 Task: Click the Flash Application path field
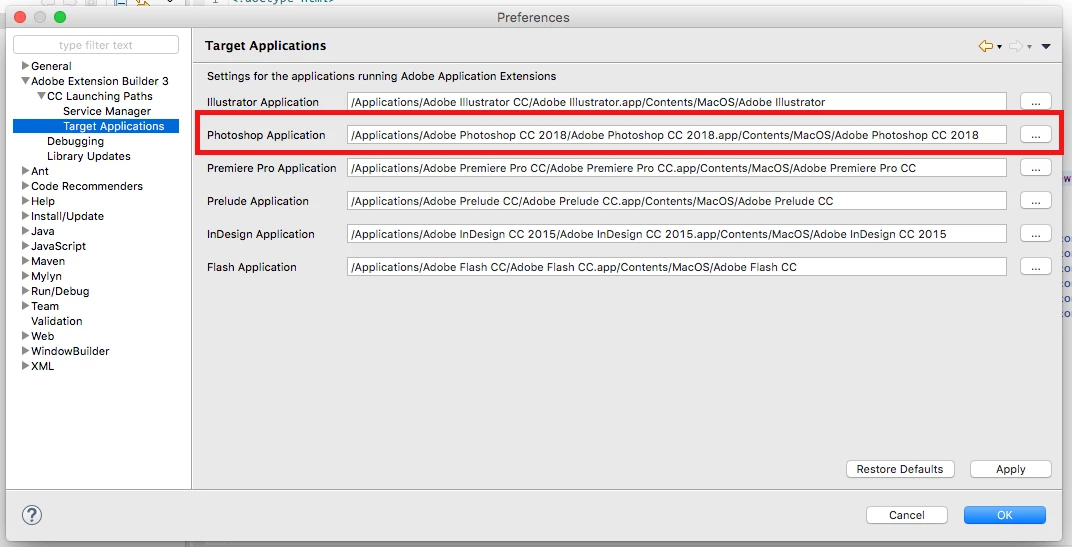[677, 267]
